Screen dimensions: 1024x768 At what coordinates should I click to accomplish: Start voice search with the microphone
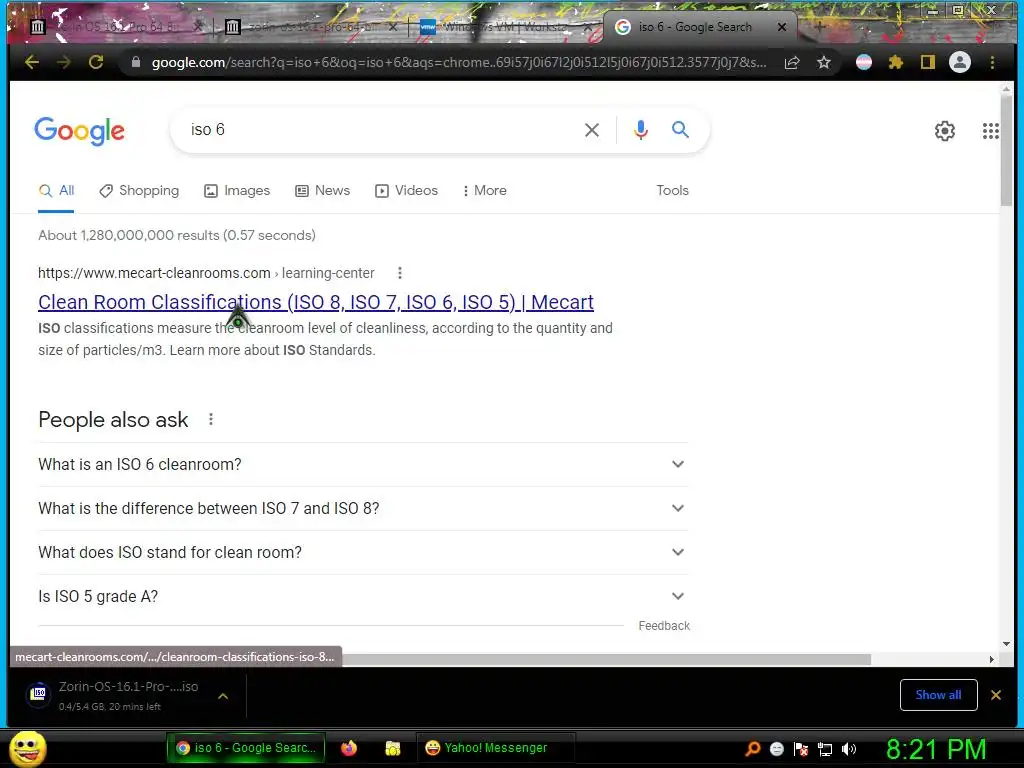641,130
